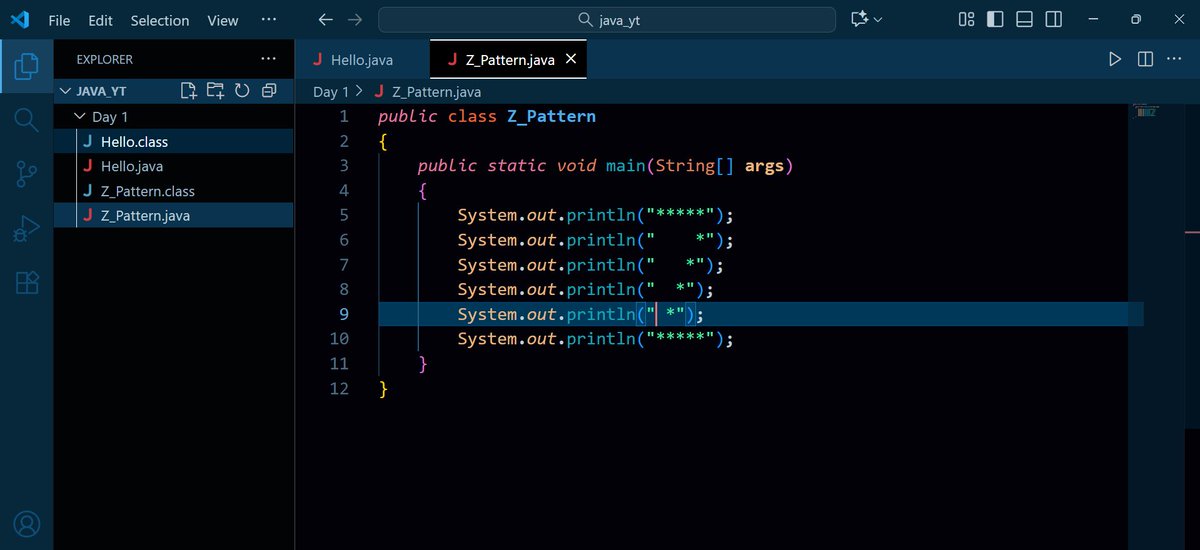Open the Edit menu

point(100,20)
